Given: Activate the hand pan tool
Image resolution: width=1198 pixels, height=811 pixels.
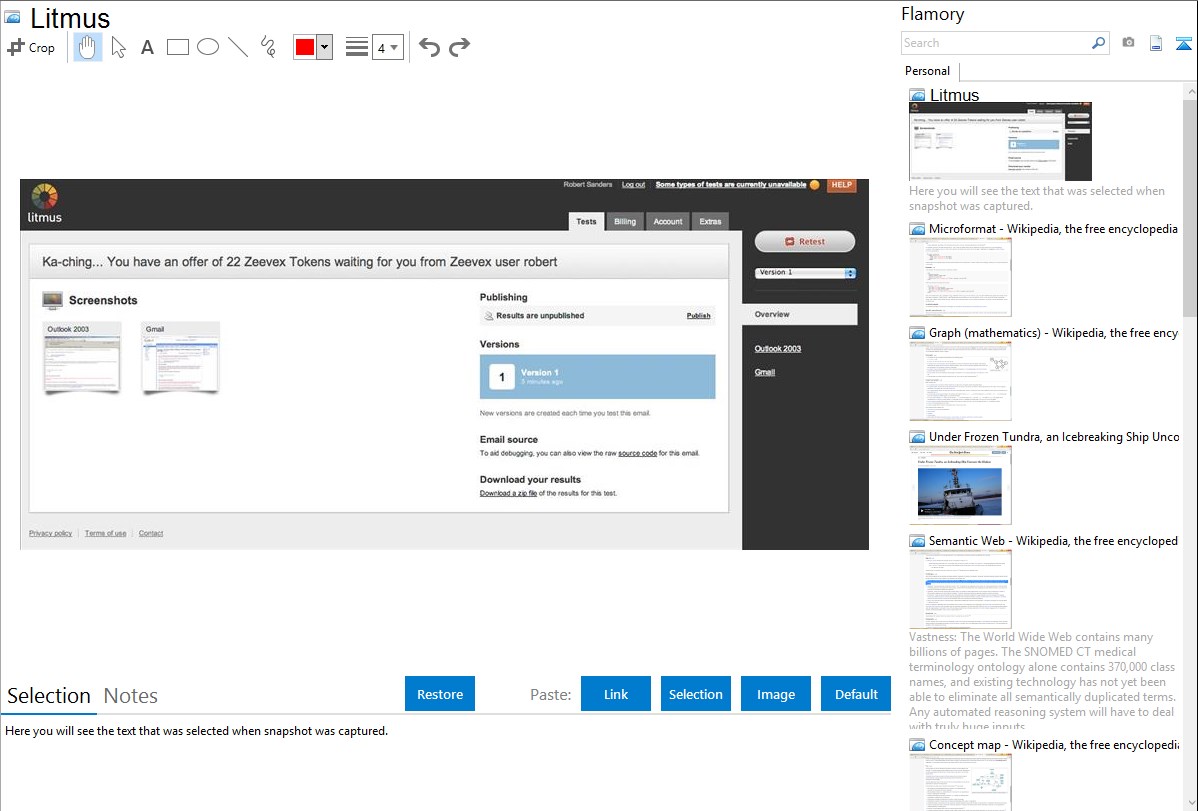Looking at the screenshot, I should (88, 47).
